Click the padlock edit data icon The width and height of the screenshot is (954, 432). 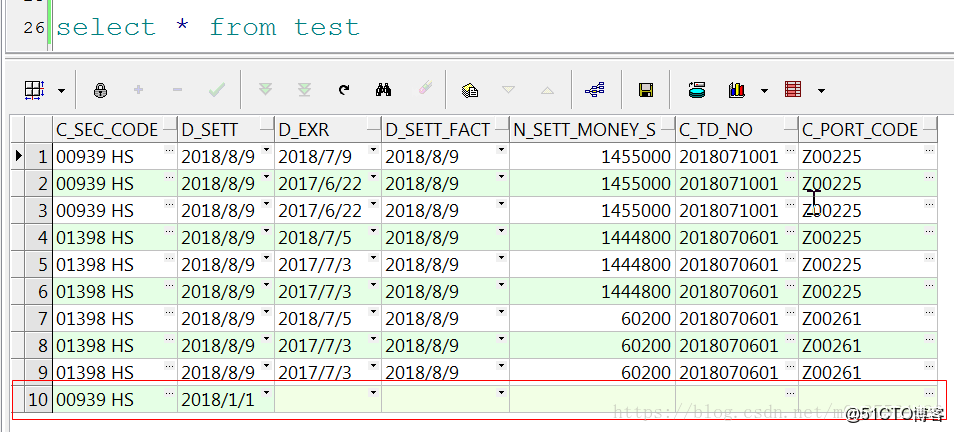click(100, 90)
